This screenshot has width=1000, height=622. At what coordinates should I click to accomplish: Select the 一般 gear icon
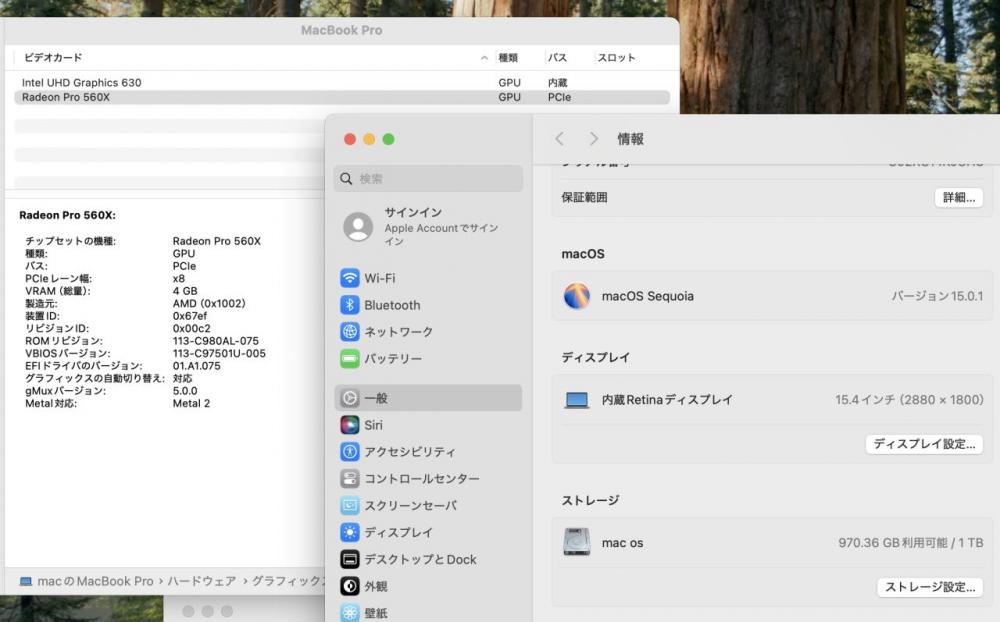pos(349,398)
